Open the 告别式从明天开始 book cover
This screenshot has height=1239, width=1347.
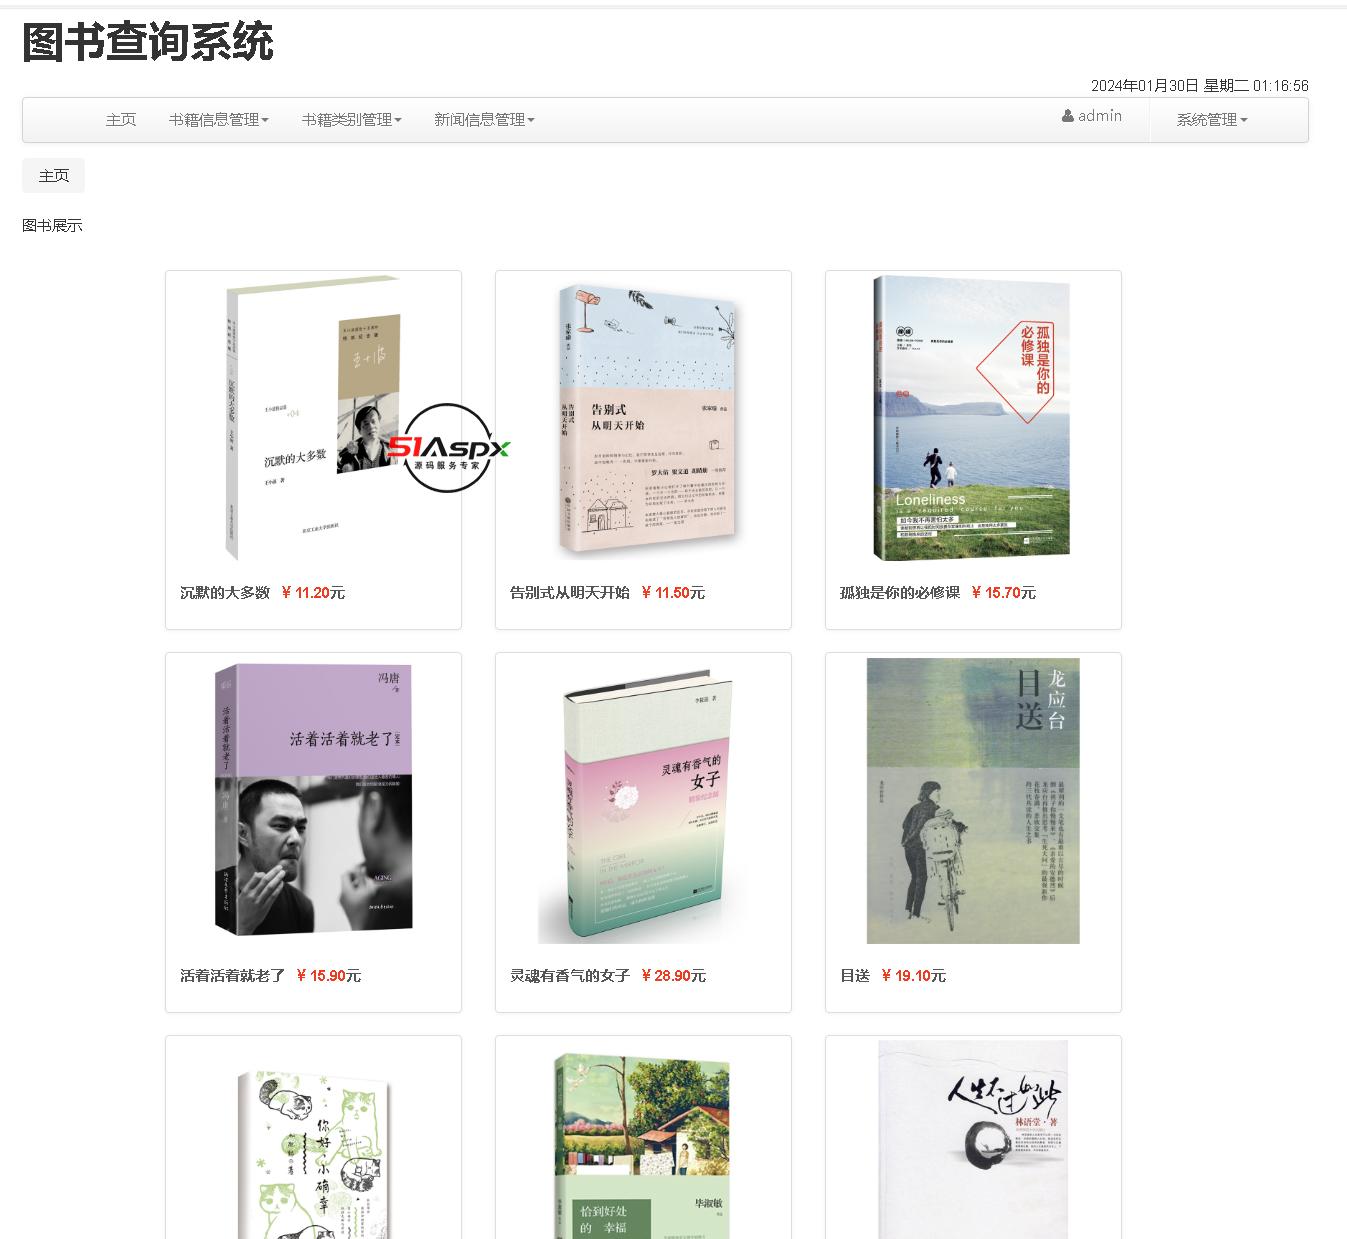click(648, 420)
